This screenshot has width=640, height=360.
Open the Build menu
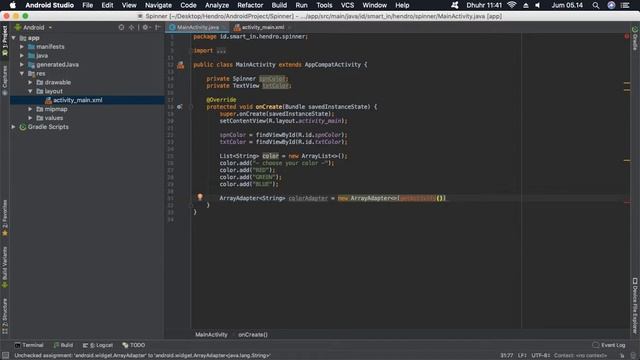279,5
